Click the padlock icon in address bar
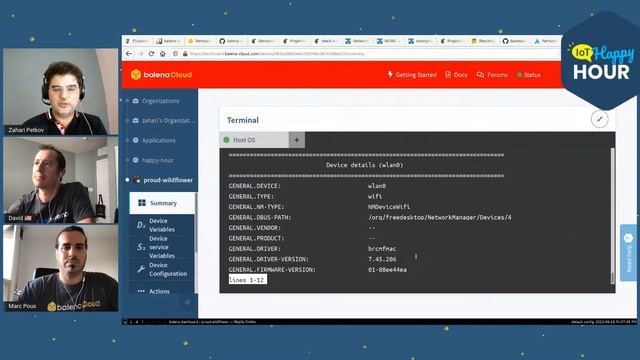 (x=185, y=53)
